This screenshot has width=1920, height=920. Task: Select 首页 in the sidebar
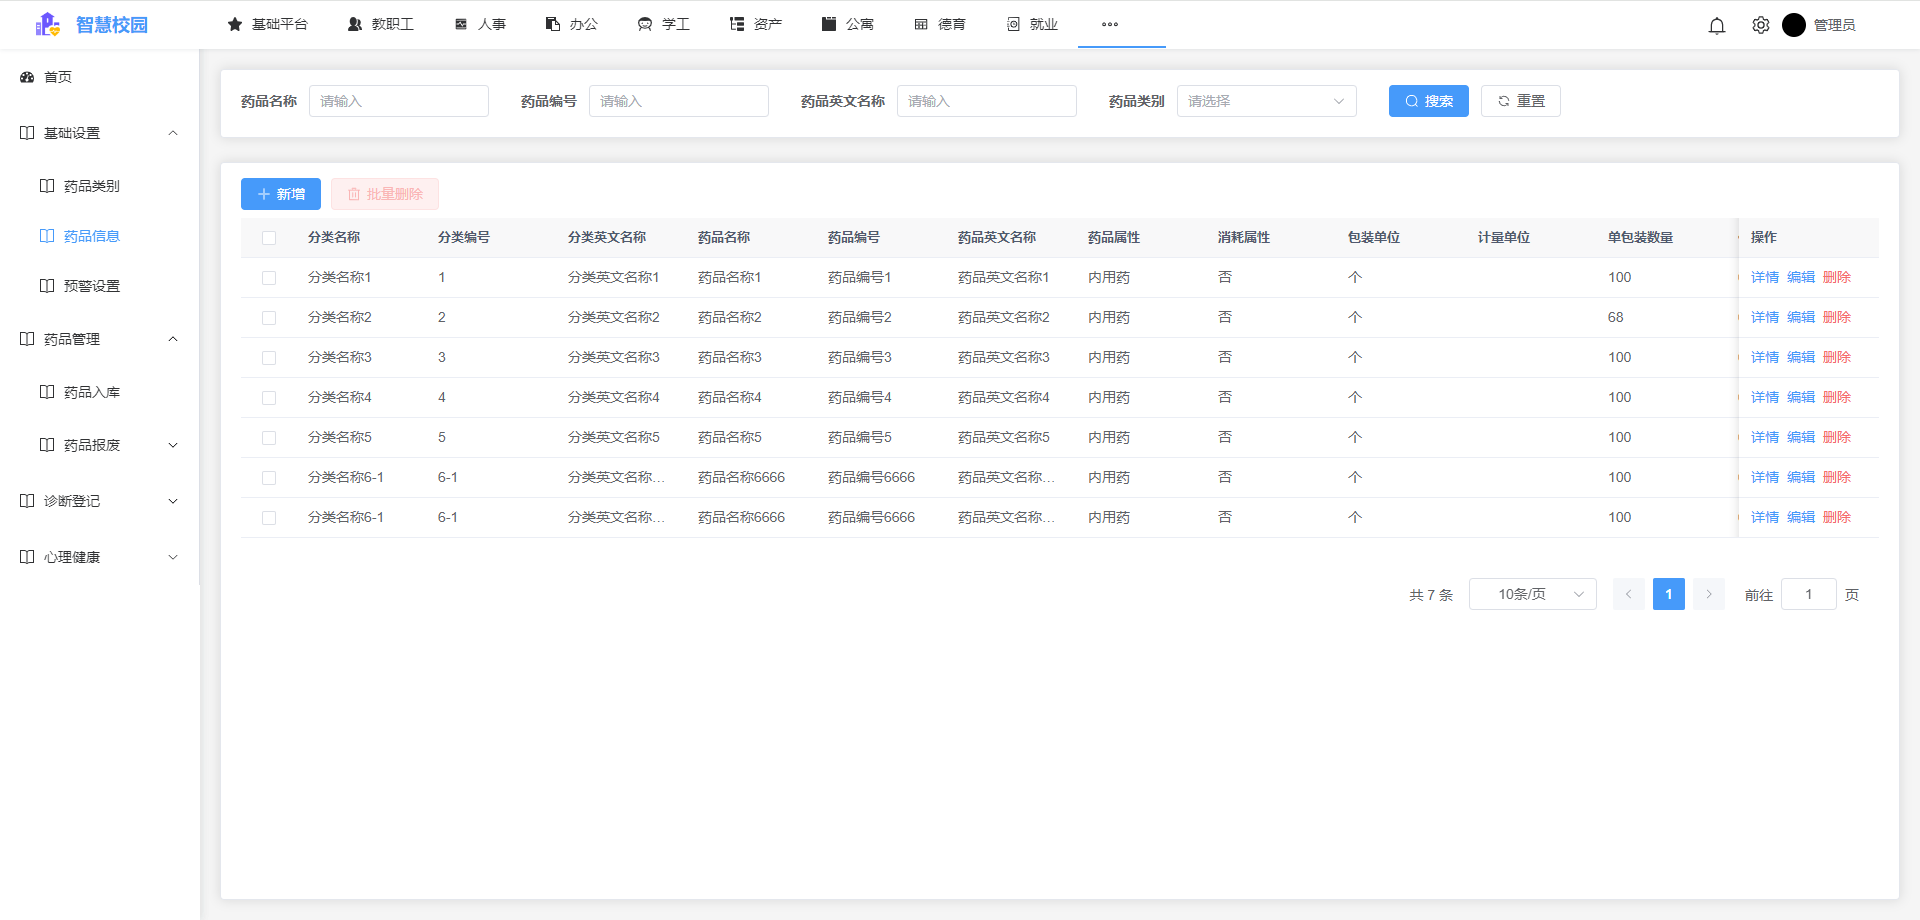tap(57, 77)
